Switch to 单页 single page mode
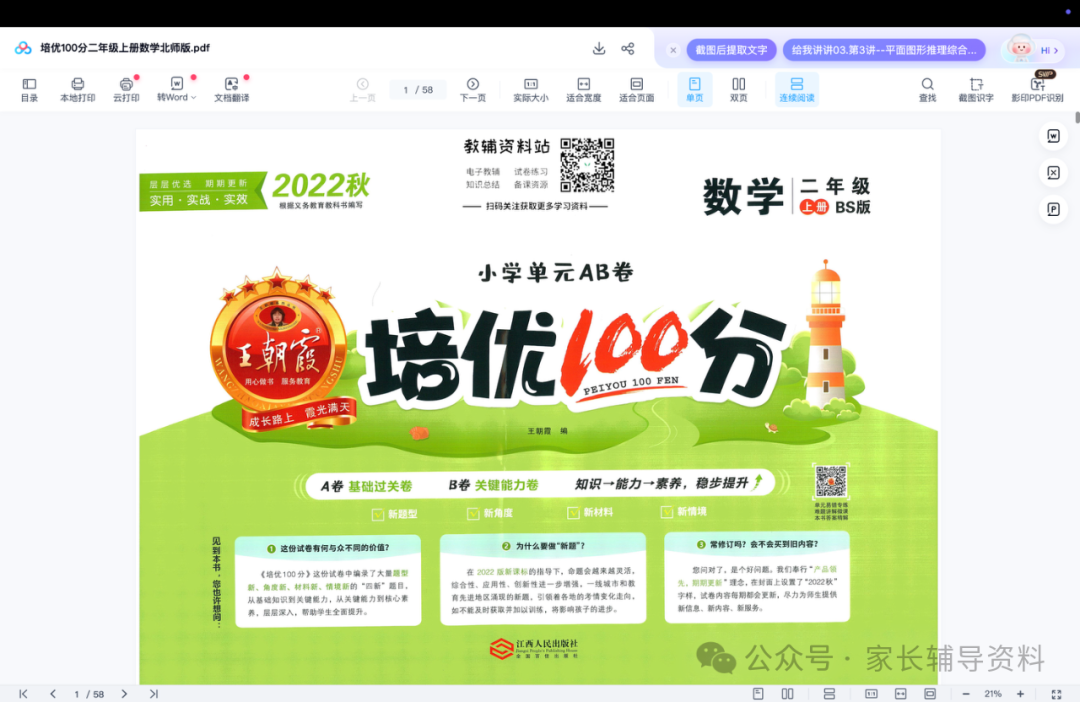 694,90
